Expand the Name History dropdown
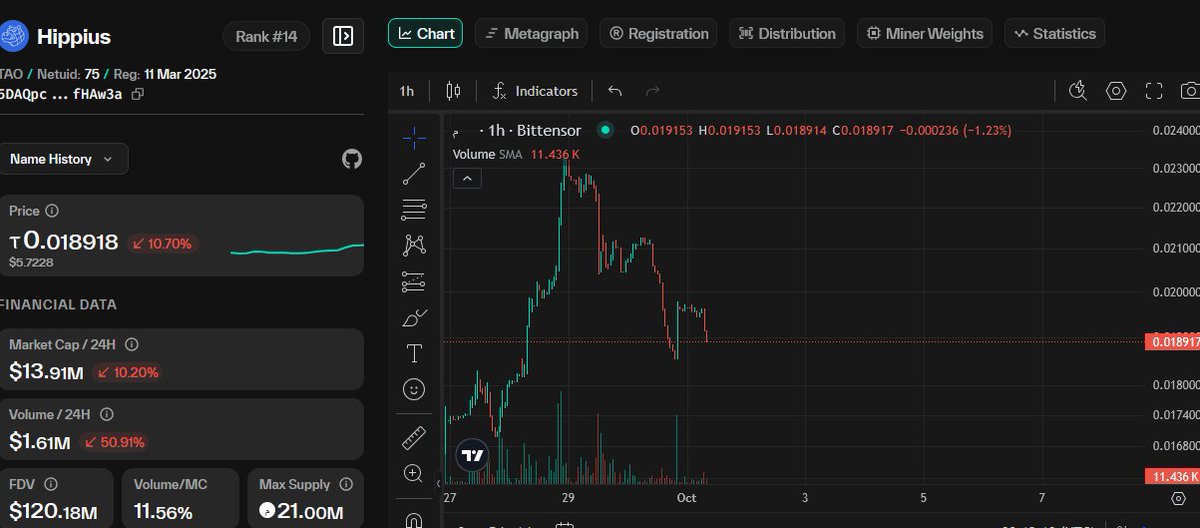 (63, 159)
